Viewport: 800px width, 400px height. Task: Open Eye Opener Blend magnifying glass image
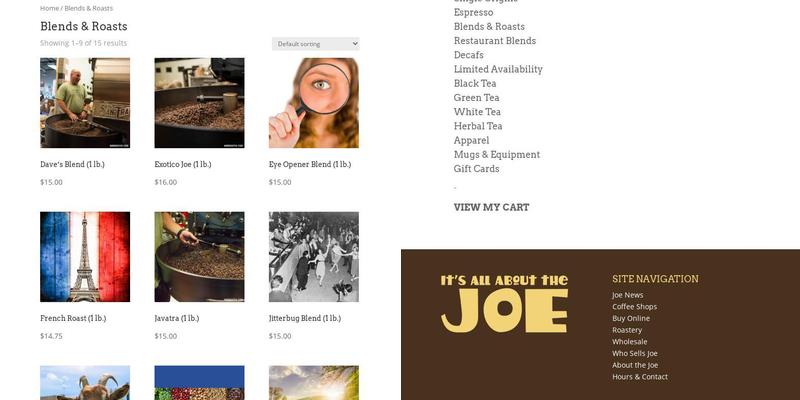coord(314,103)
